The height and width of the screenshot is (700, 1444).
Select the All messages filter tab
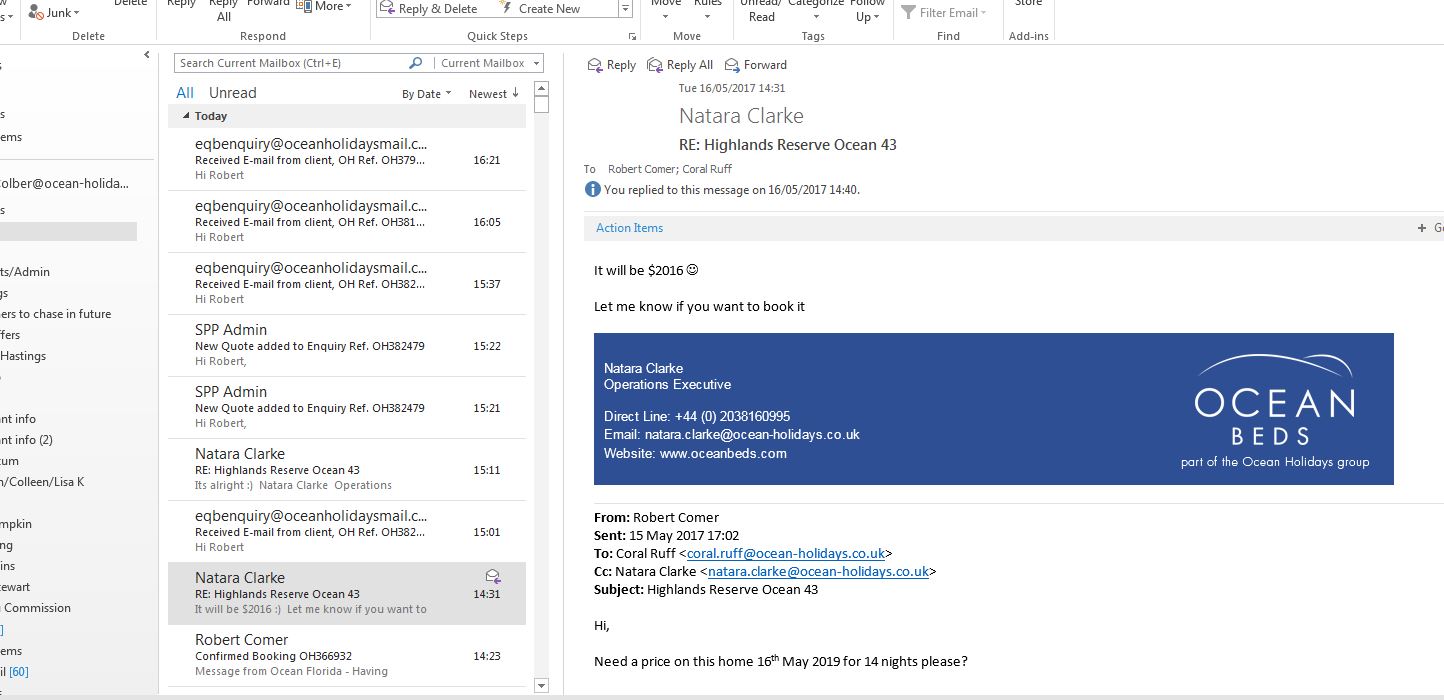[185, 93]
